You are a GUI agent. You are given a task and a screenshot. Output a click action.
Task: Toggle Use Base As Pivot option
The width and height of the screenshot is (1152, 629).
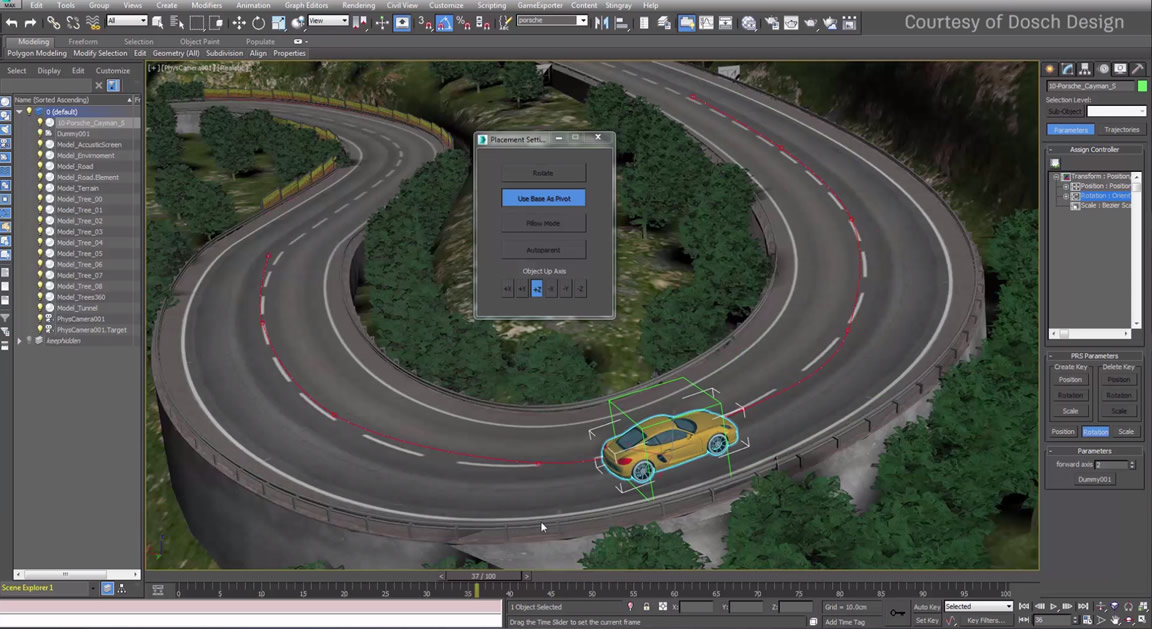(543, 198)
